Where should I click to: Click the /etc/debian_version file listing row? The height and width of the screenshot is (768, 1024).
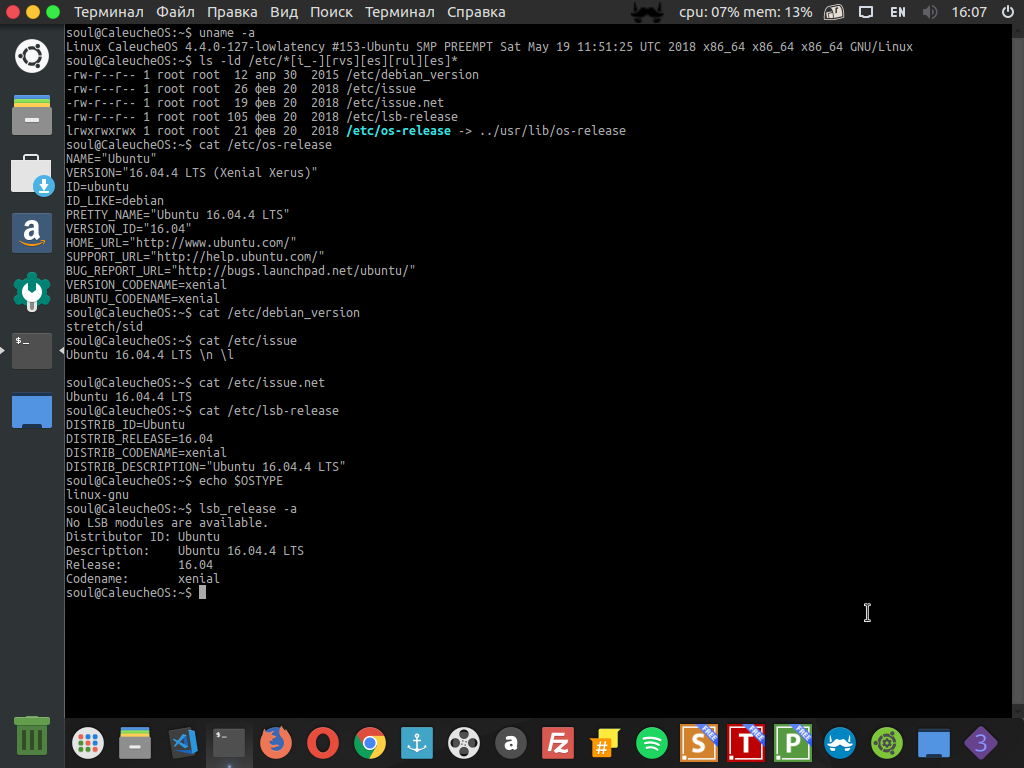(x=272, y=74)
